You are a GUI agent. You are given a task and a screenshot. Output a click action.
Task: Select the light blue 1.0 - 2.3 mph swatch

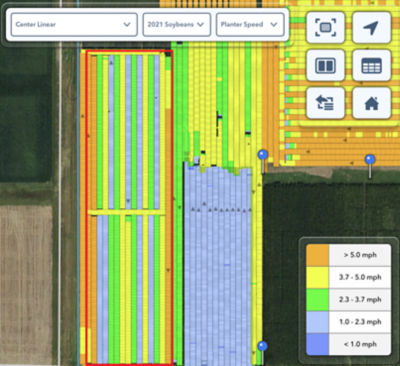317,322
